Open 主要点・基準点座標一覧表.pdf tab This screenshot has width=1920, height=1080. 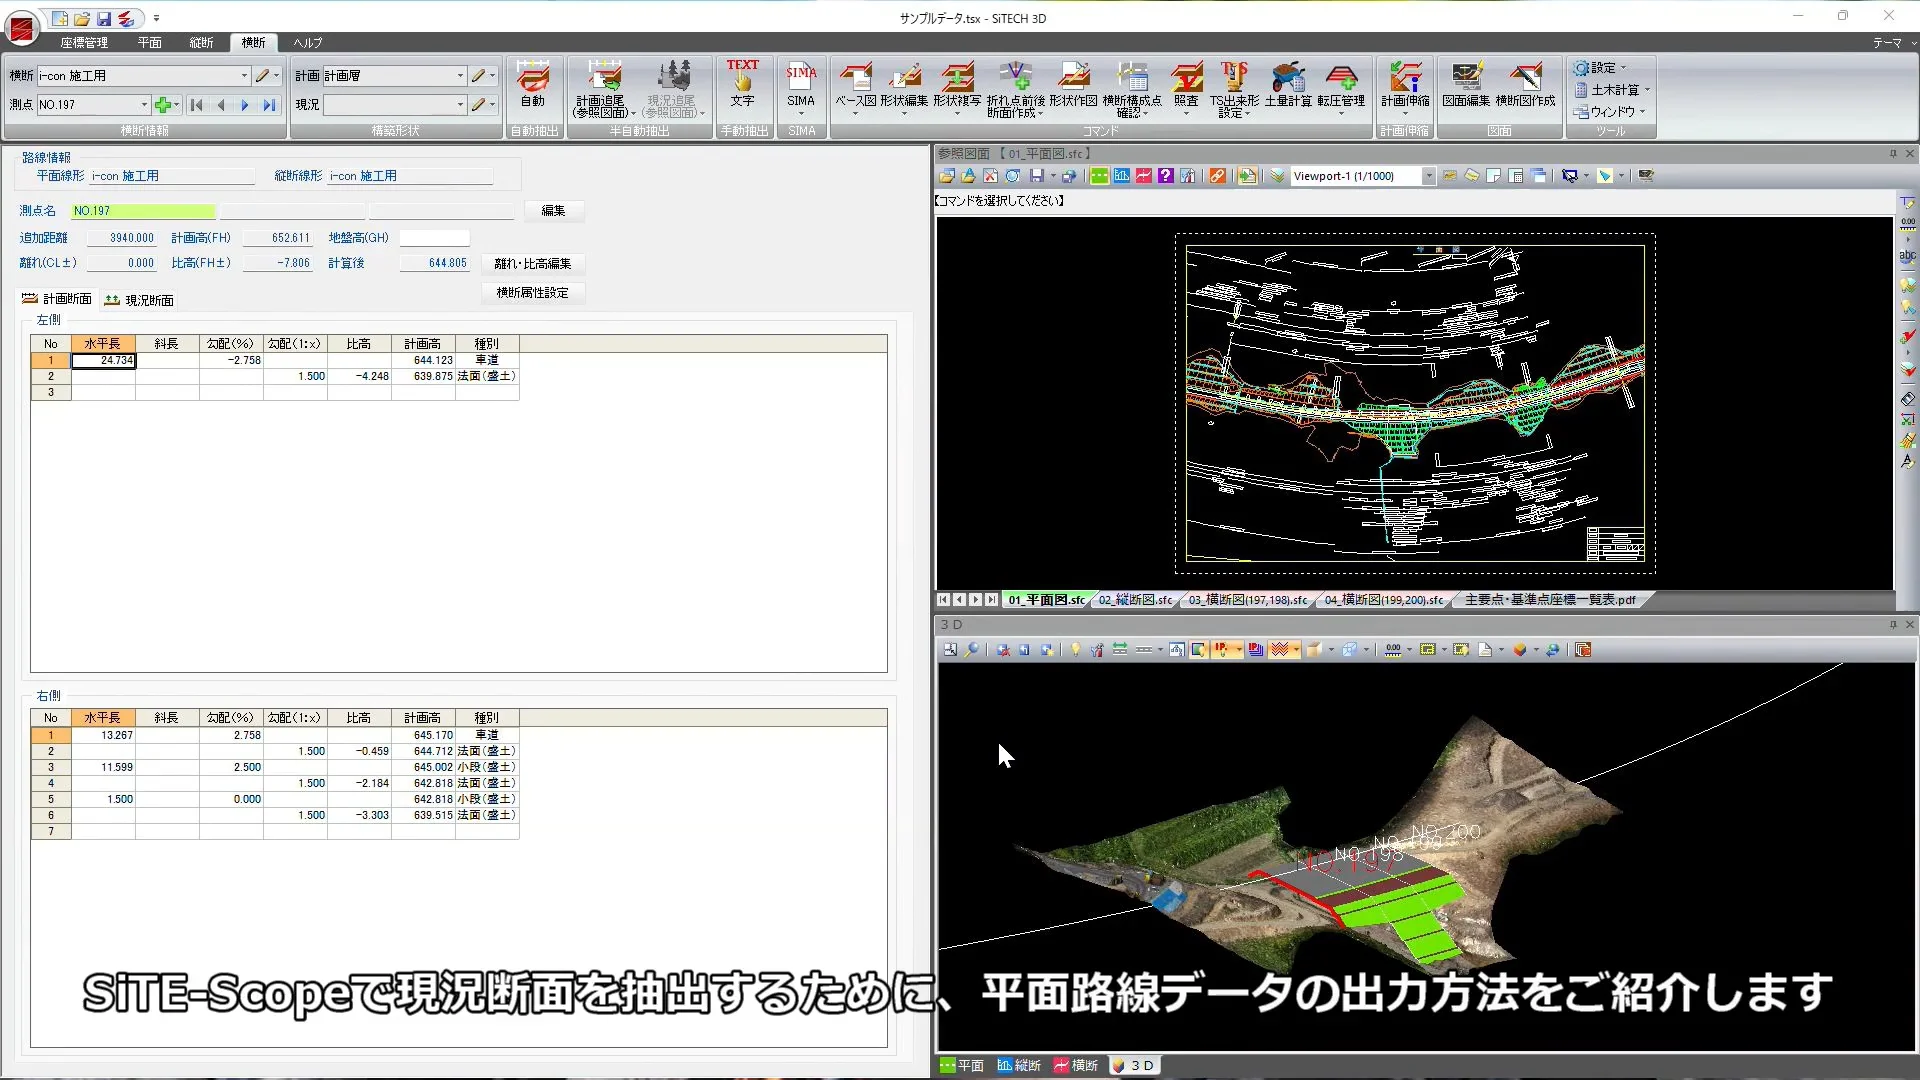tap(1550, 600)
